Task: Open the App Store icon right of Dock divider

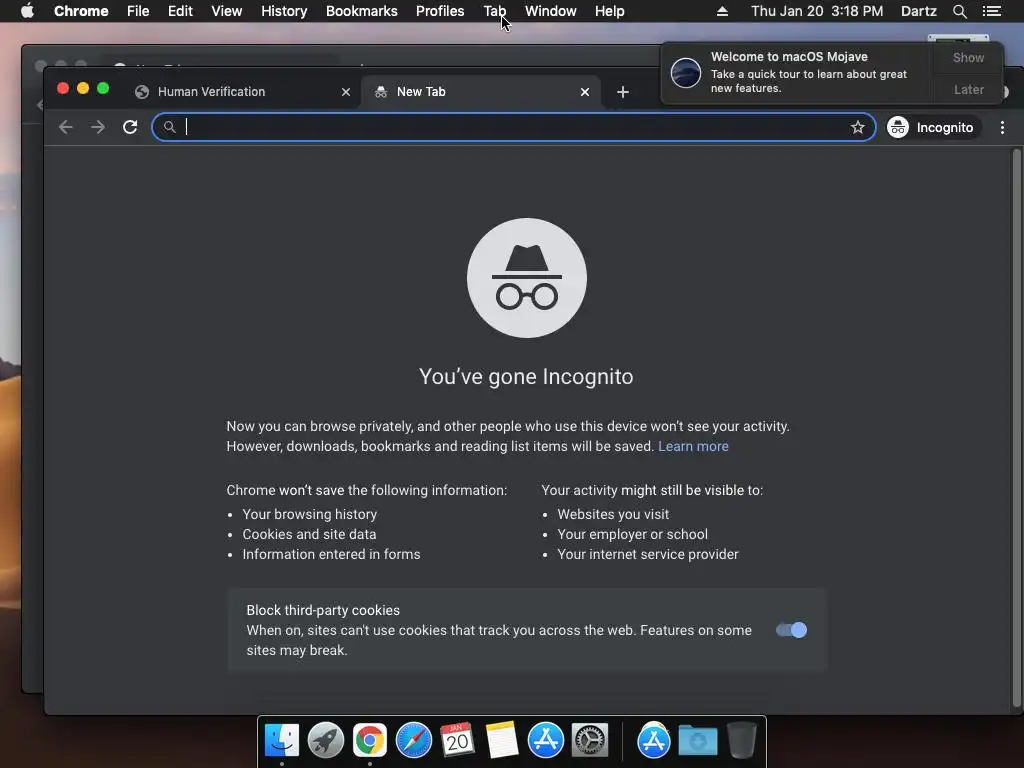Action: (654, 741)
